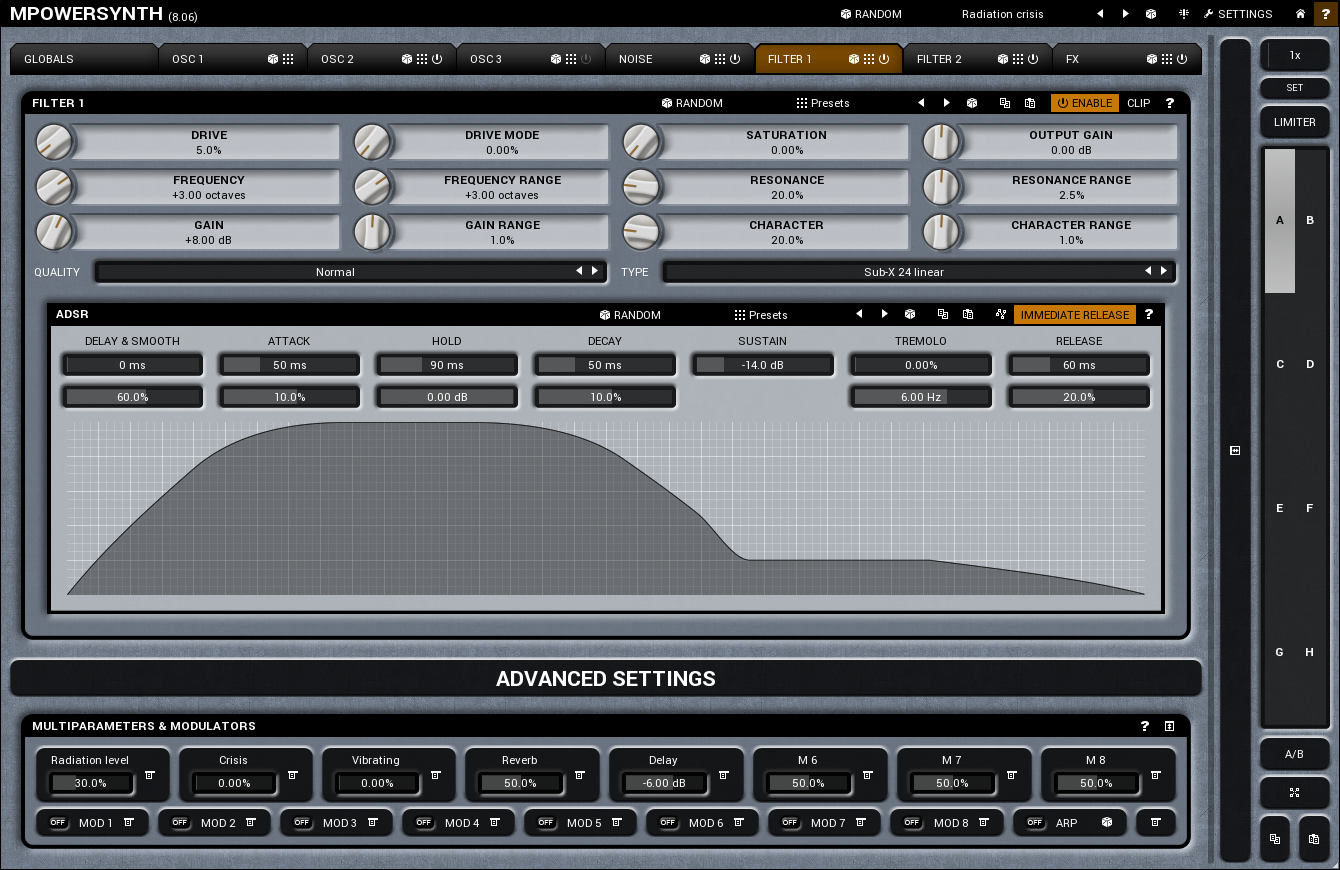The width and height of the screenshot is (1340, 870).
Task: Click the home icon in top bar
Action: (x=1300, y=14)
